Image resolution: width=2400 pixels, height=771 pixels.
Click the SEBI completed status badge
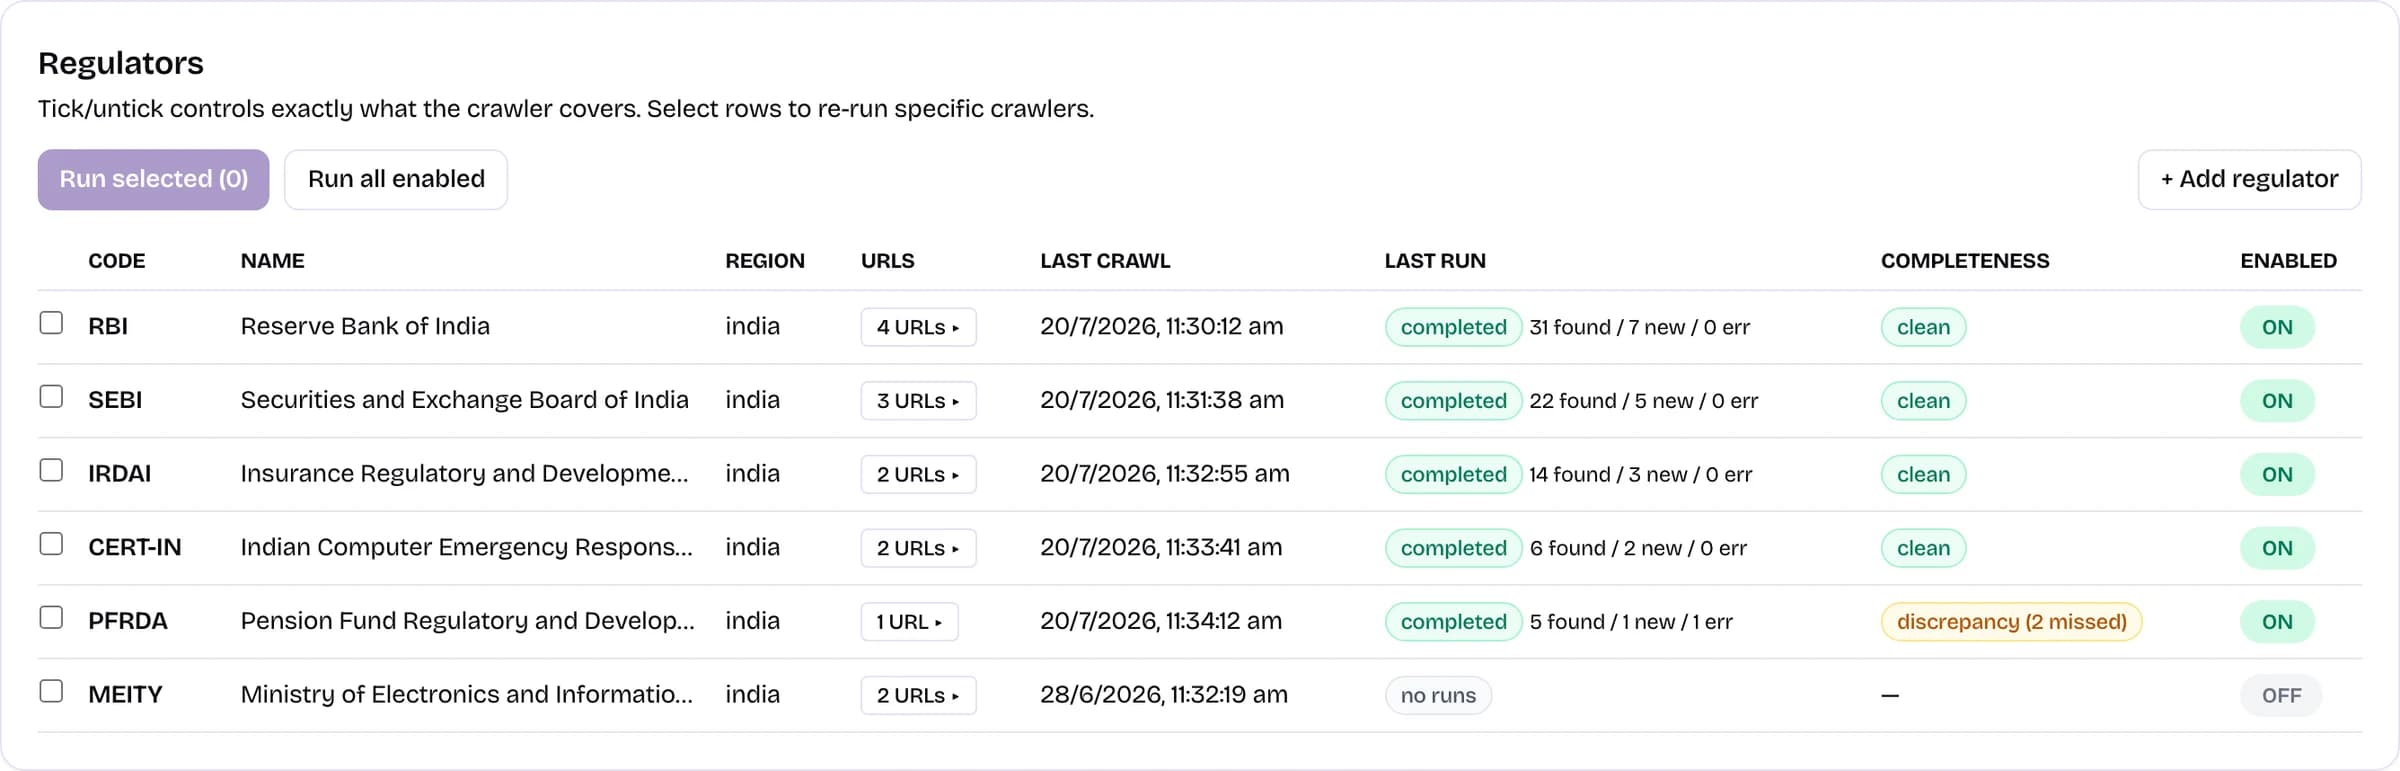[x=1453, y=401]
